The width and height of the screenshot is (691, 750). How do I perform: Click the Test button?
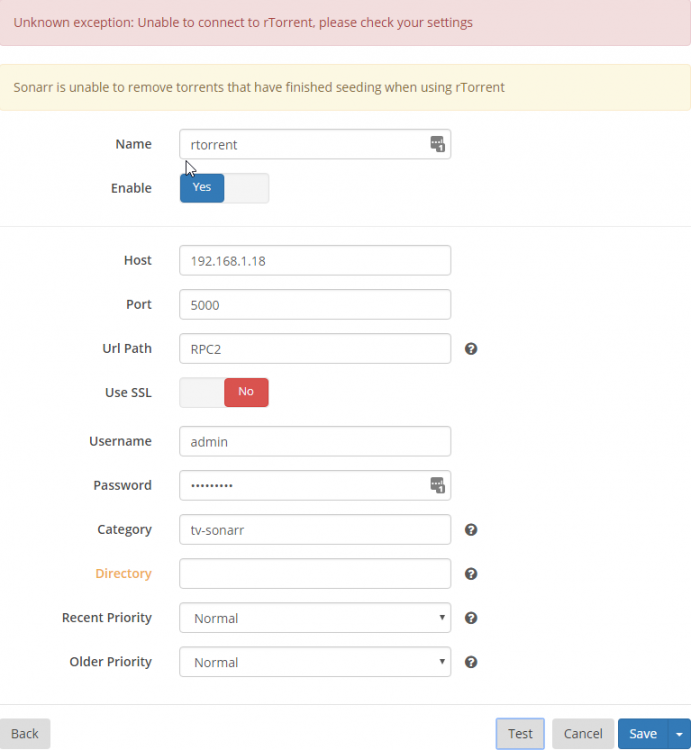520,734
